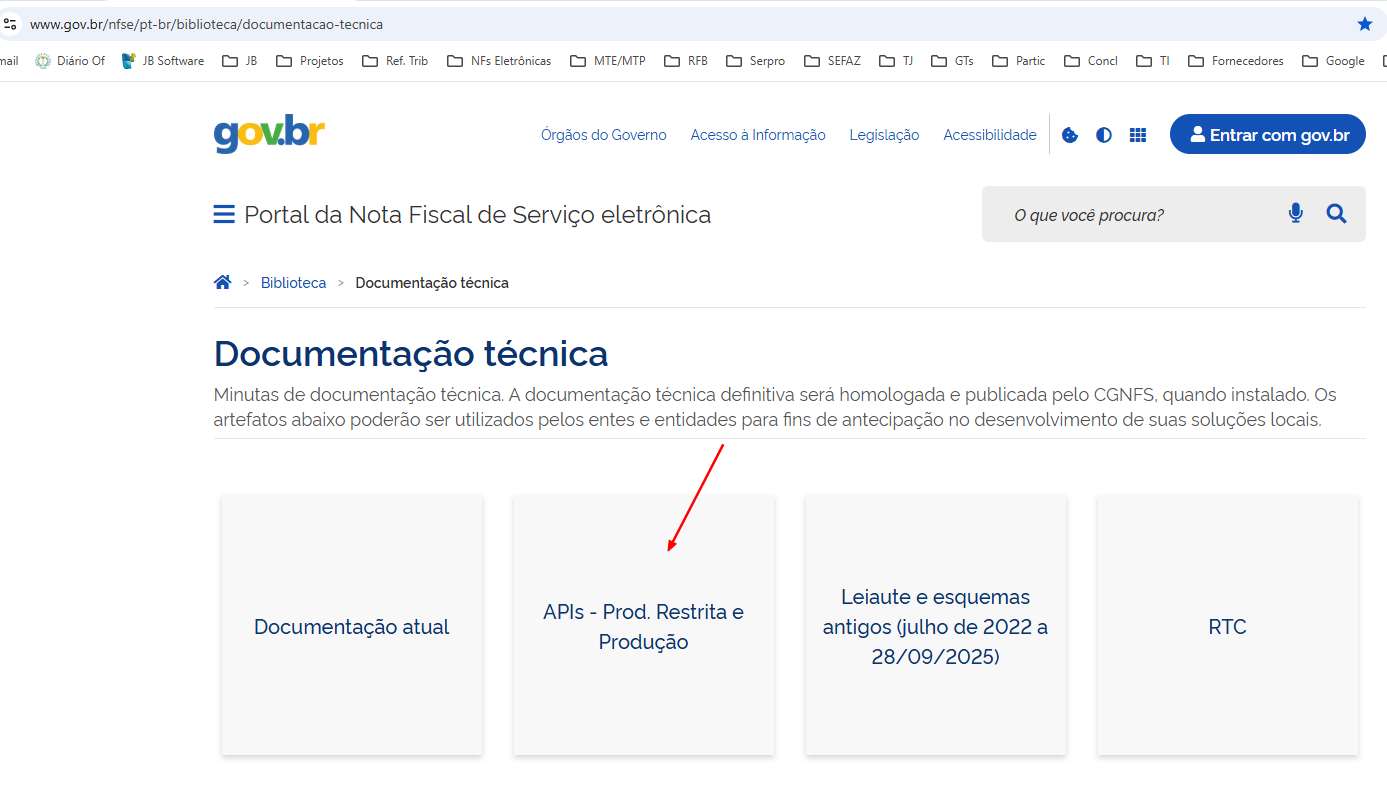The height and width of the screenshot is (791, 1387).
Task: Click Entrar com gov.br button
Action: click(x=1267, y=135)
